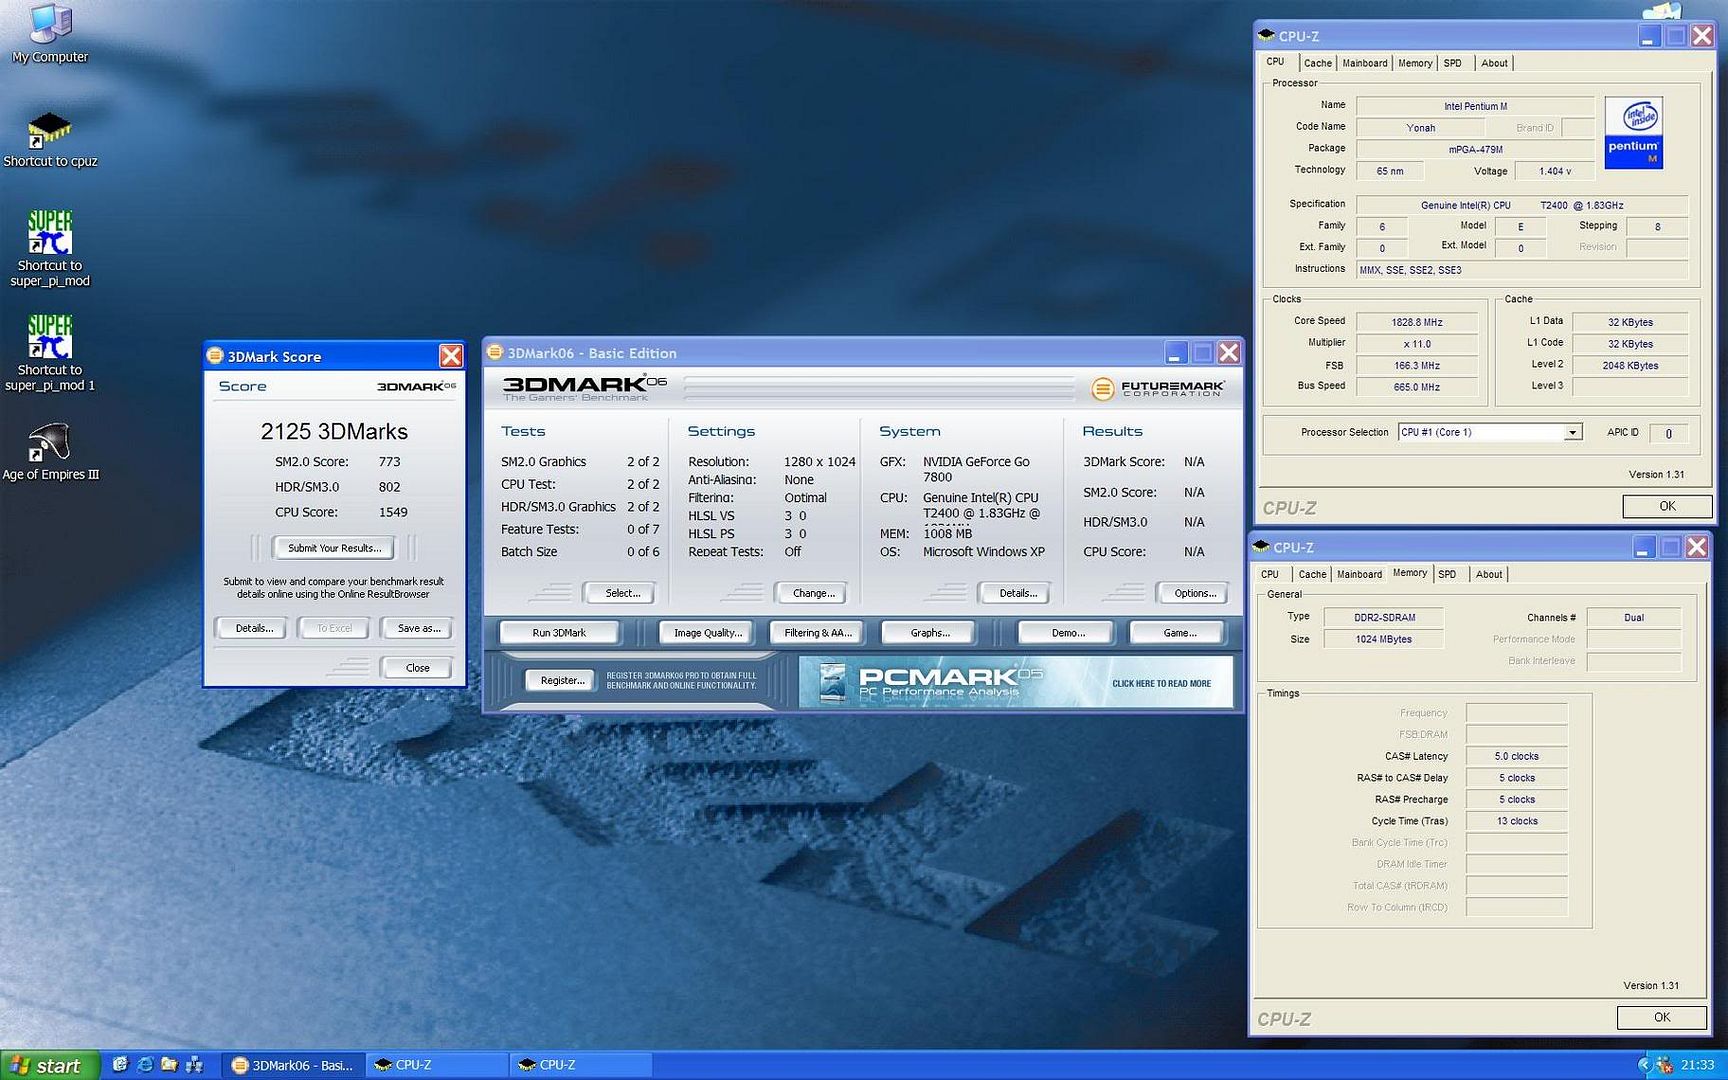Click Close button in 3DMark Score window
1728x1080 pixels.
tap(417, 668)
